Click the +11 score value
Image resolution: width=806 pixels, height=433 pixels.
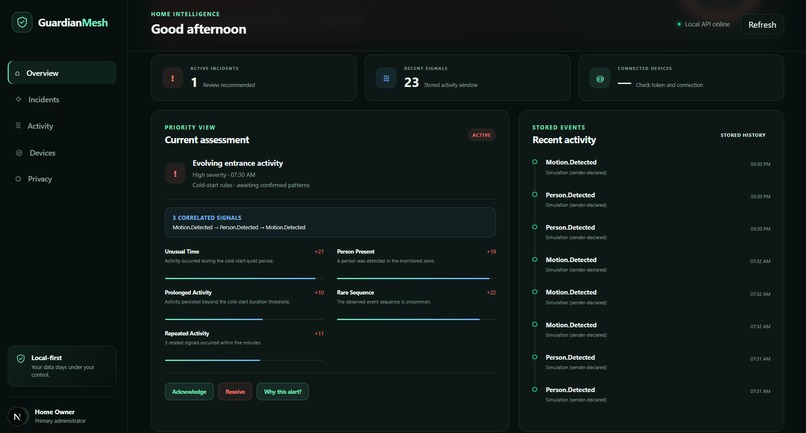(319, 334)
